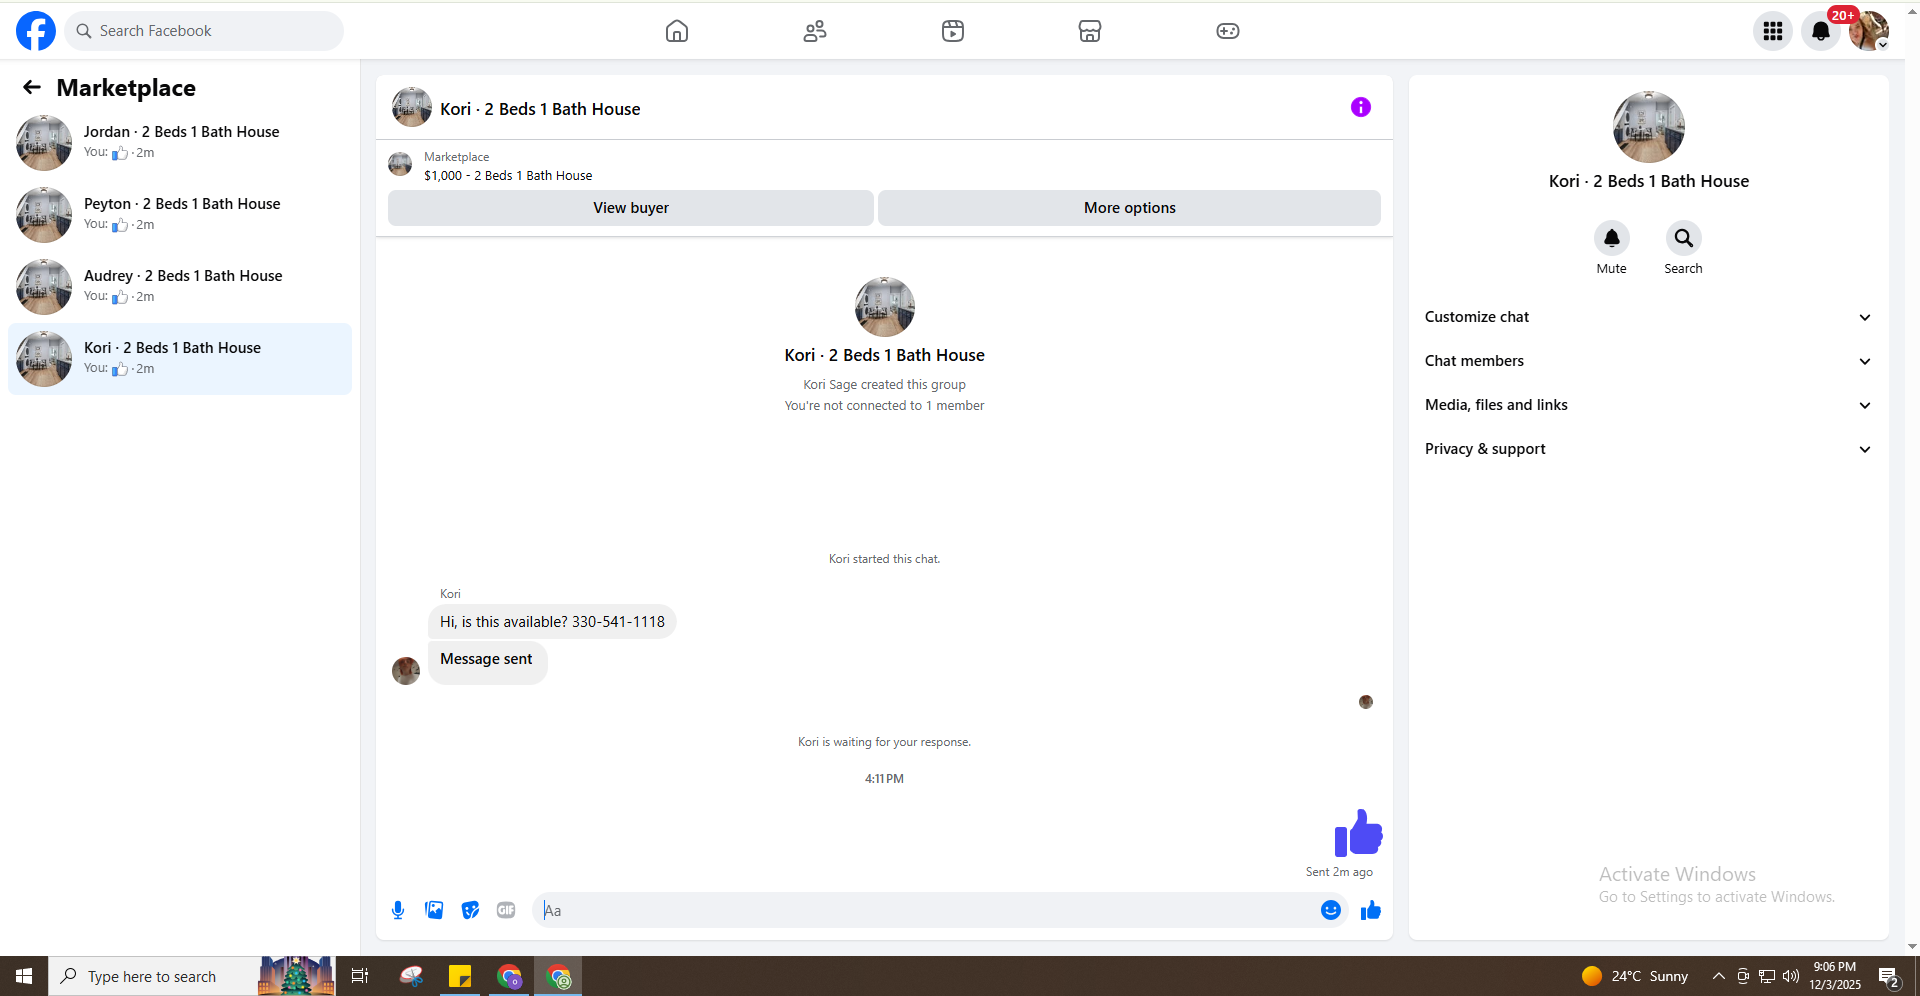The image size is (1920, 996).
Task: Open the Video icon in top navigation
Action: coord(953,31)
